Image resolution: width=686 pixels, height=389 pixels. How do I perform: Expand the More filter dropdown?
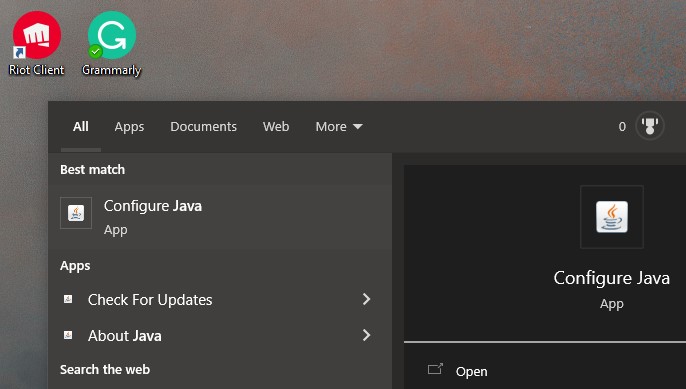339,126
